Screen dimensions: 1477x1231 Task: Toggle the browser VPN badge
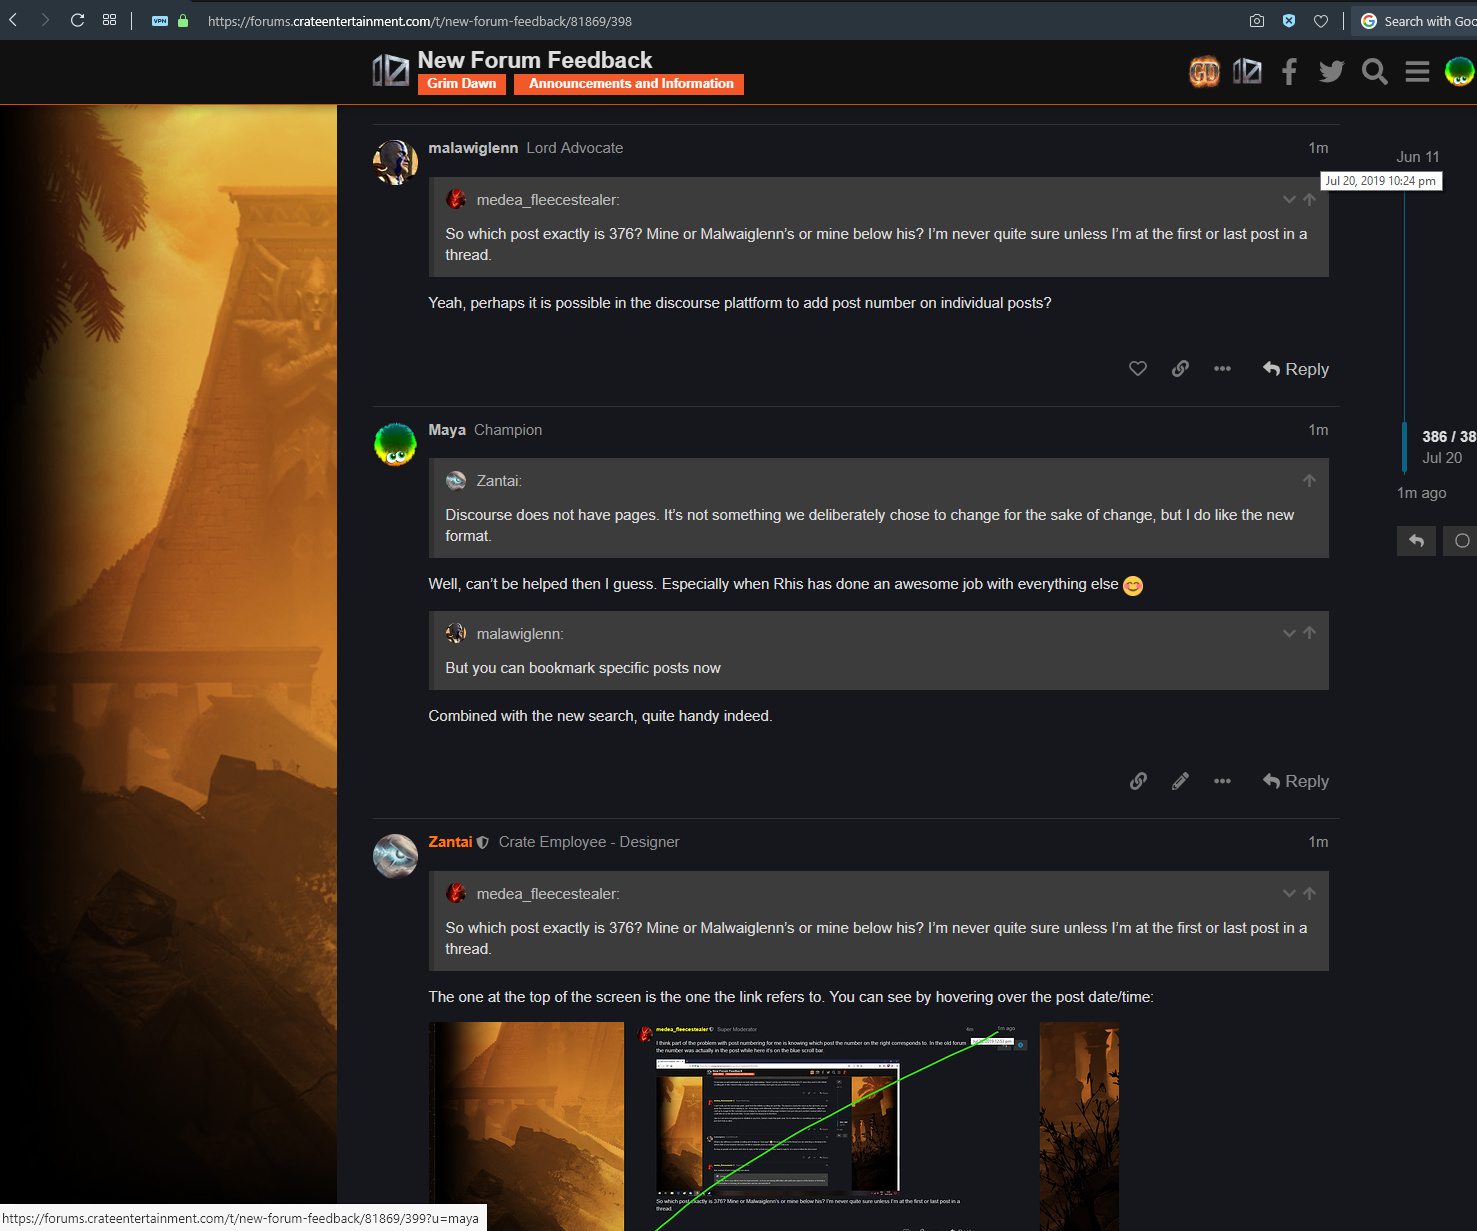(160, 21)
